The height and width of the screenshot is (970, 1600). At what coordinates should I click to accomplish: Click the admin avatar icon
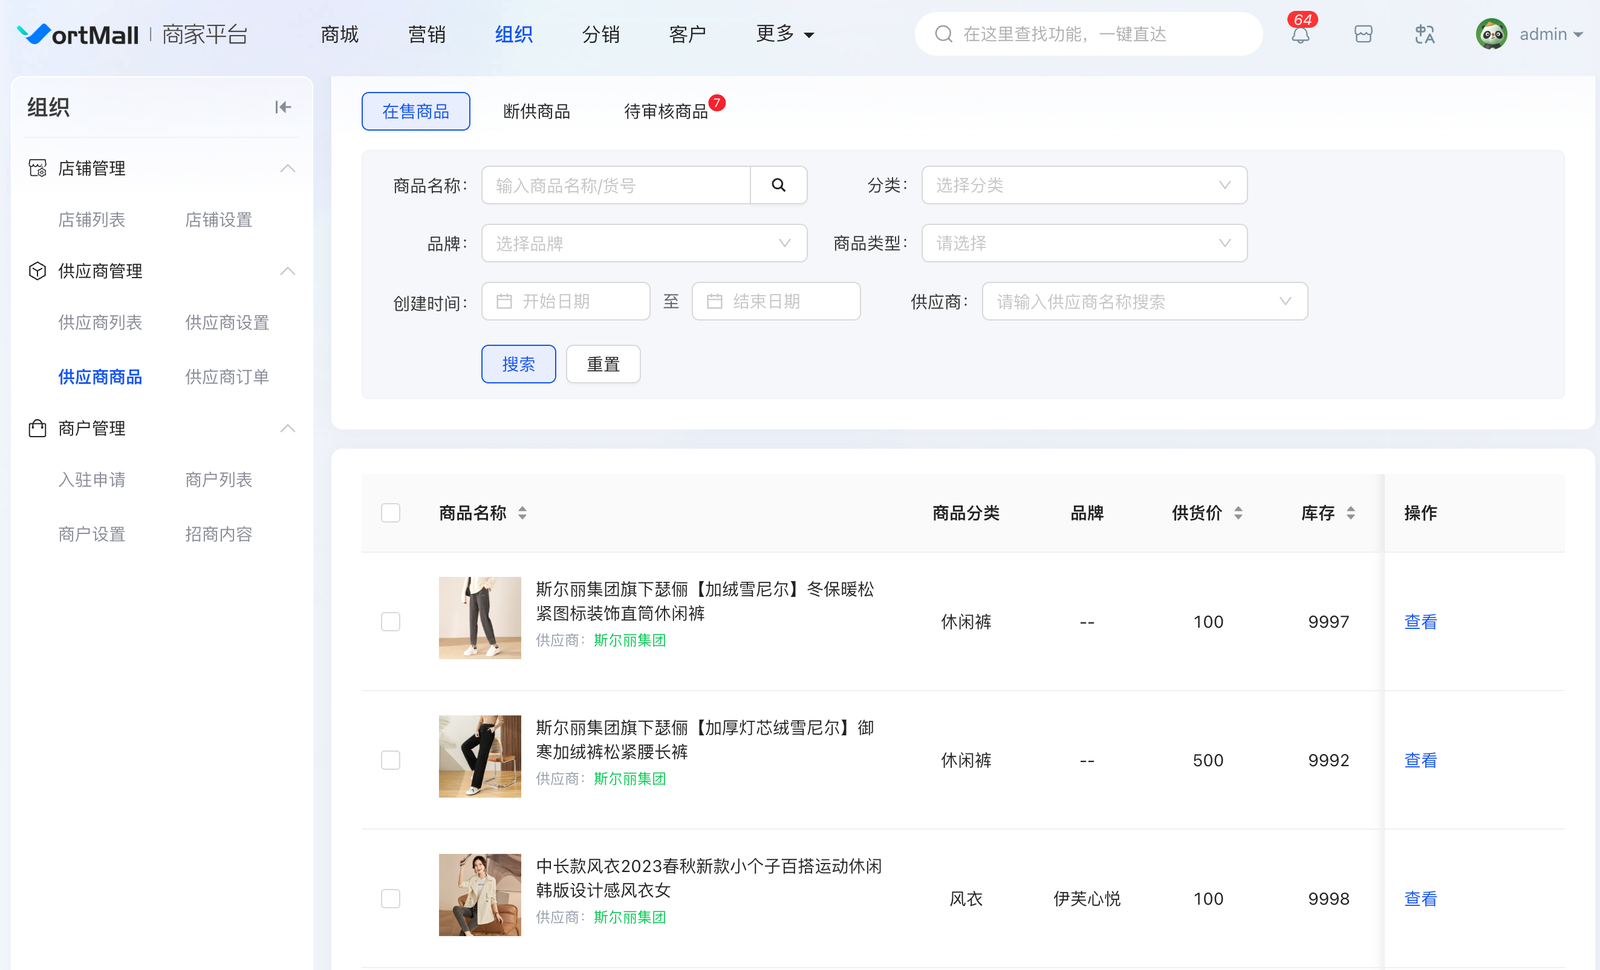[1491, 35]
